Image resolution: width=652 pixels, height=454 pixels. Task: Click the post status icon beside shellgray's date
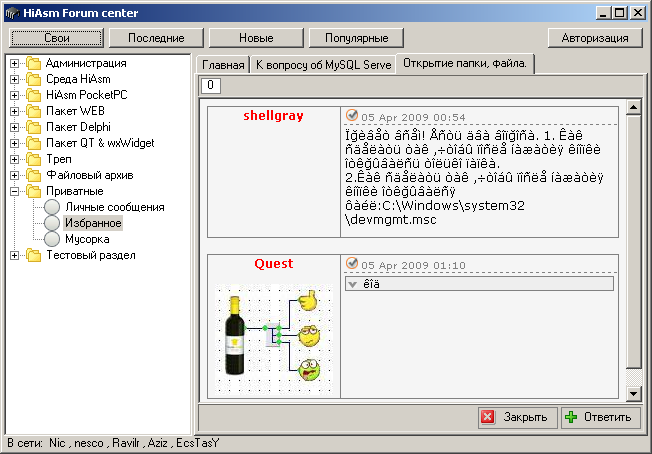point(351,116)
